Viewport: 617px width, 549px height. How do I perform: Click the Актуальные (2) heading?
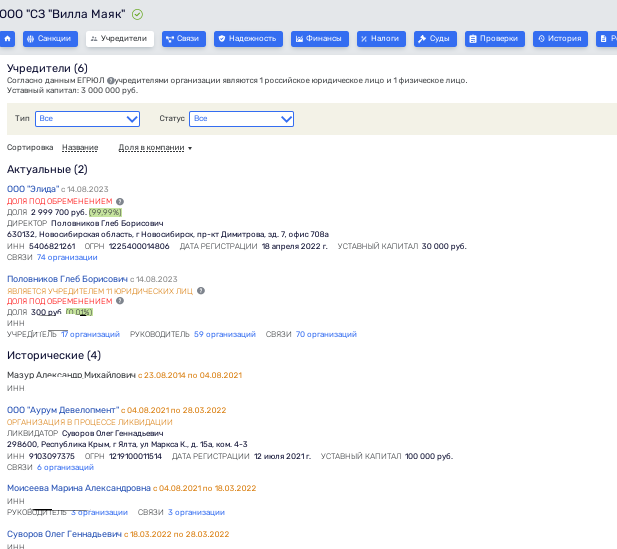(x=47, y=170)
